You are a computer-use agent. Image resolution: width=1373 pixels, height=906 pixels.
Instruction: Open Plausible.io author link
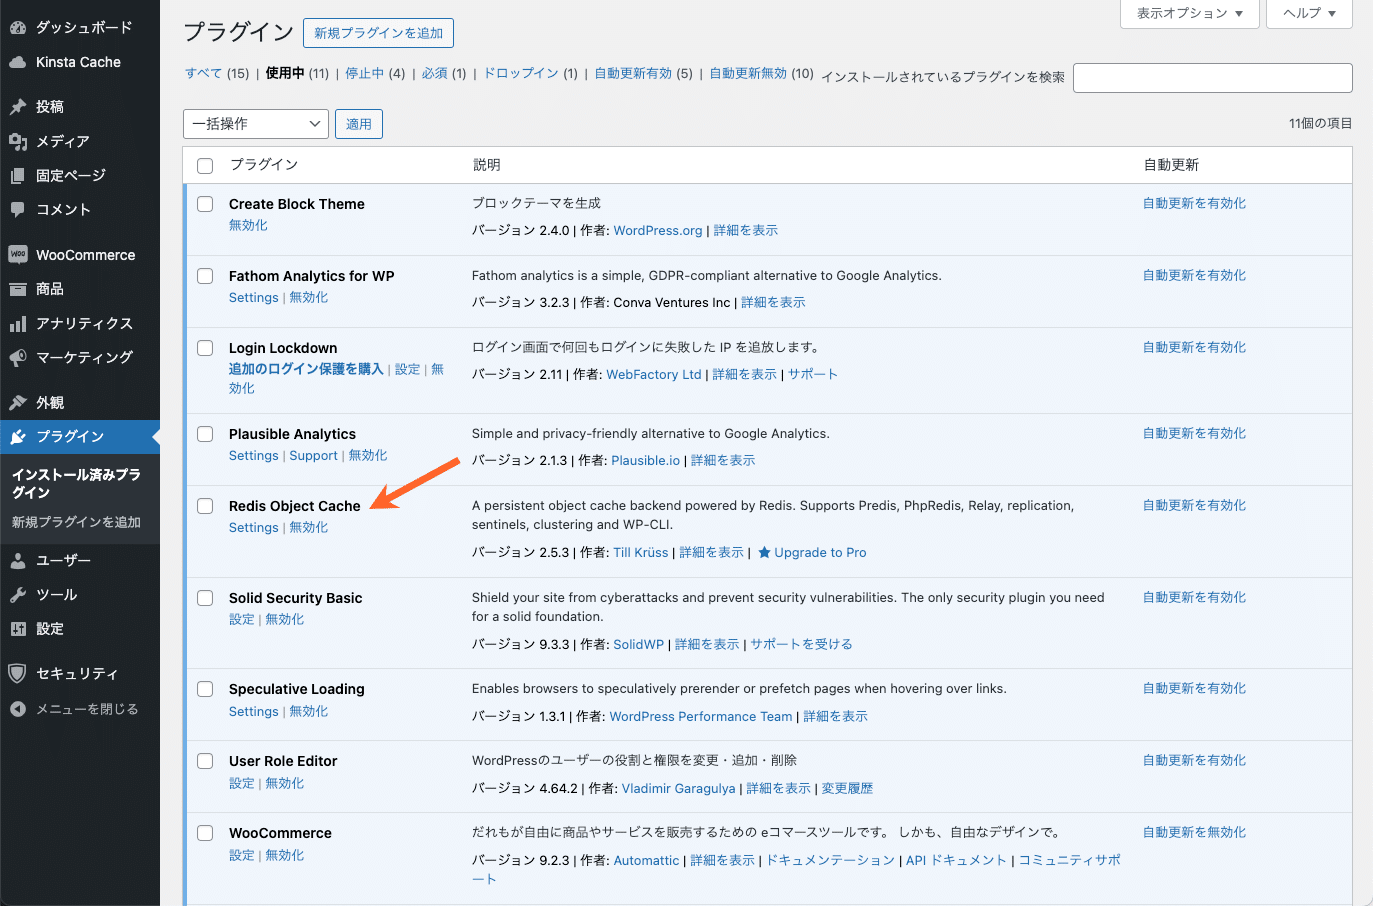[646, 460]
